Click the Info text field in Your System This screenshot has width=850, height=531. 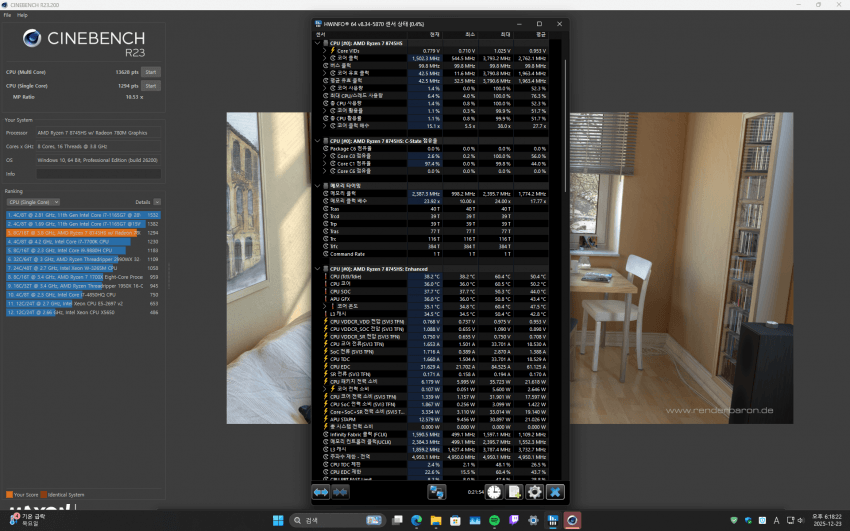(x=98, y=172)
